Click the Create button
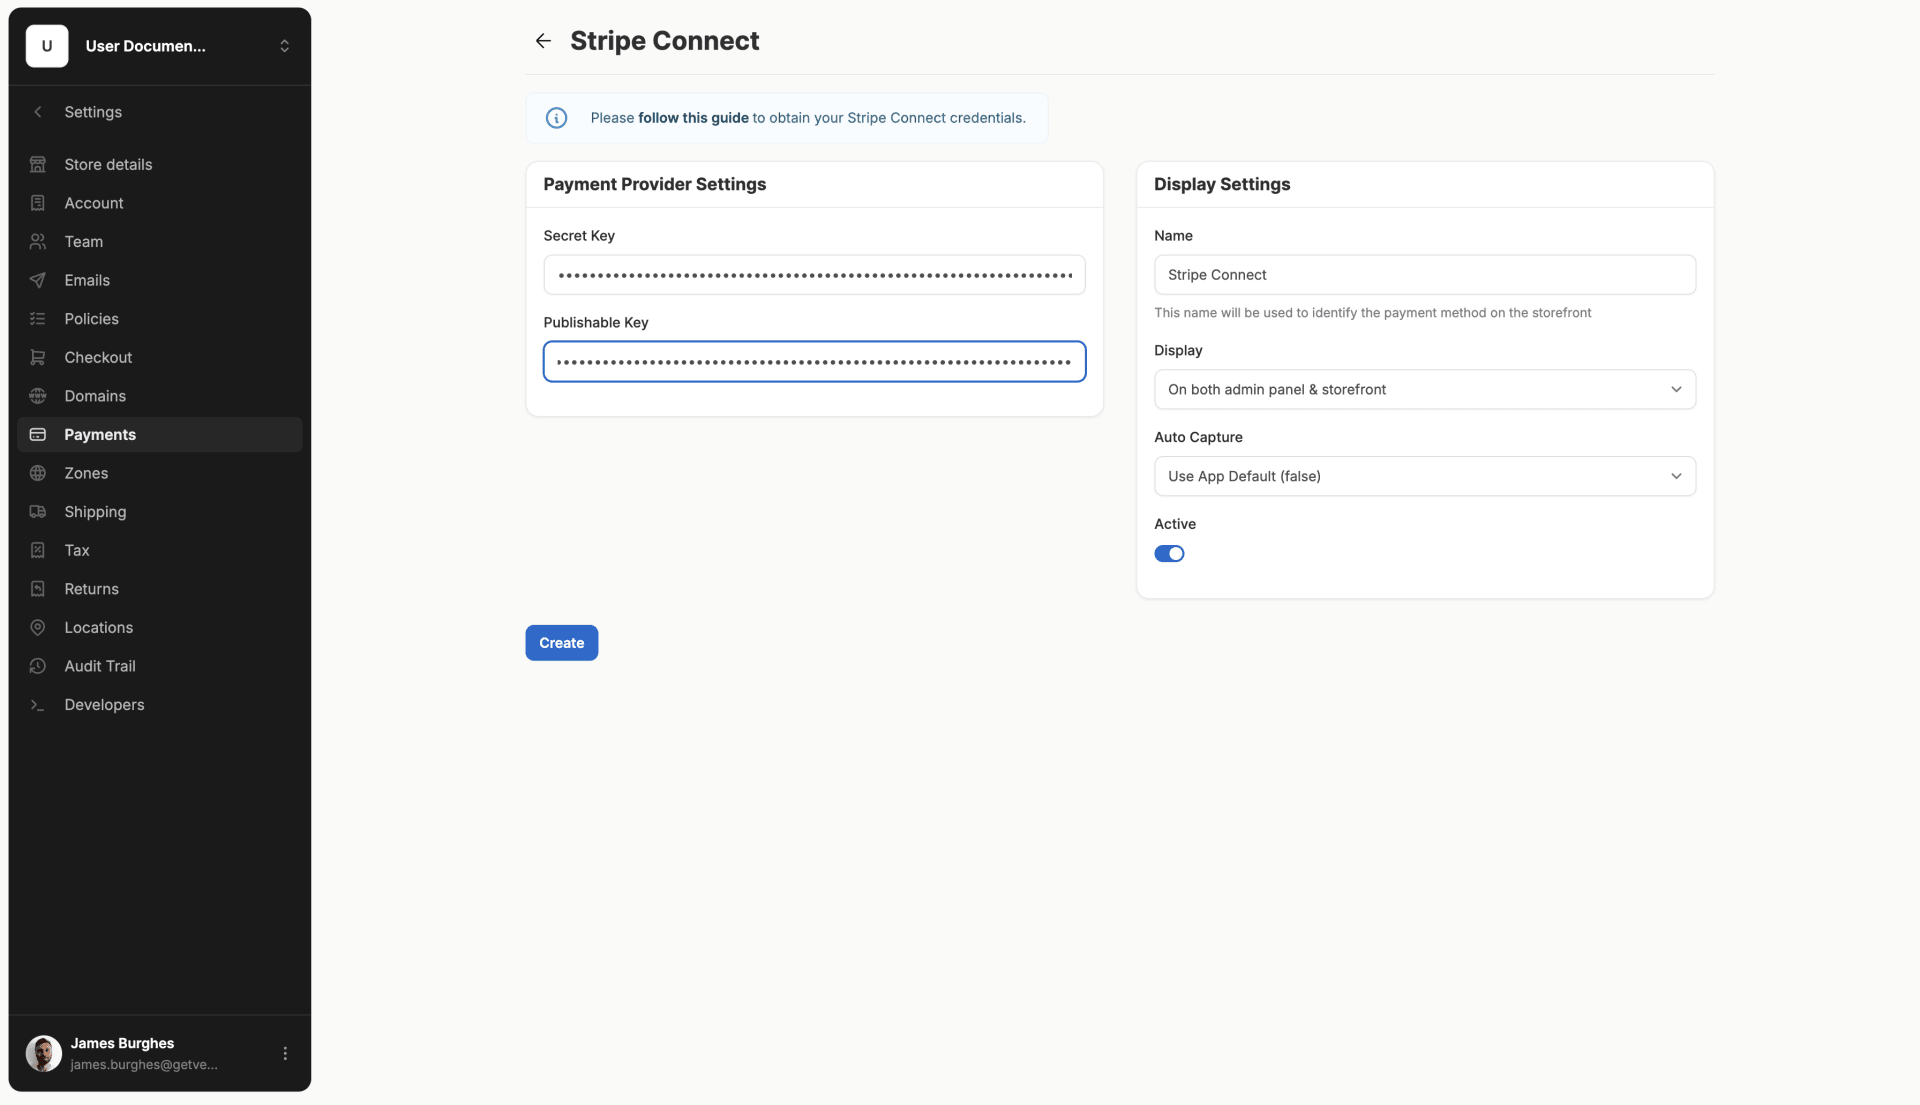 pyautogui.click(x=562, y=643)
